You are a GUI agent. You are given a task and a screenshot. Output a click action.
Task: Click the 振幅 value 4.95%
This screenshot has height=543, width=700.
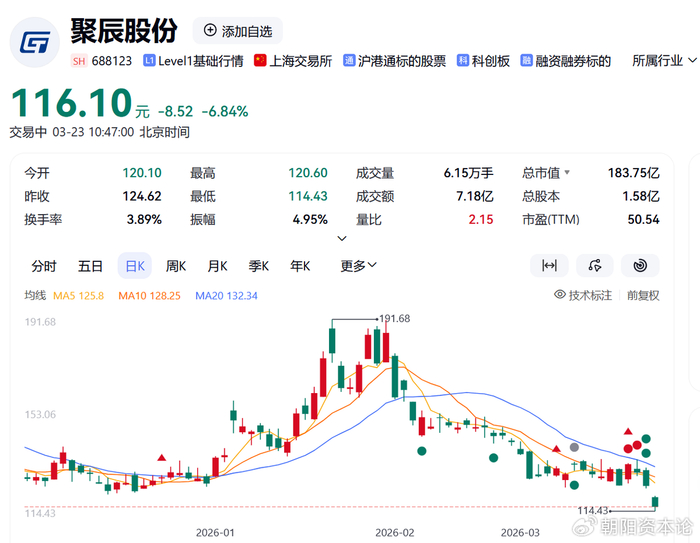tap(310, 219)
